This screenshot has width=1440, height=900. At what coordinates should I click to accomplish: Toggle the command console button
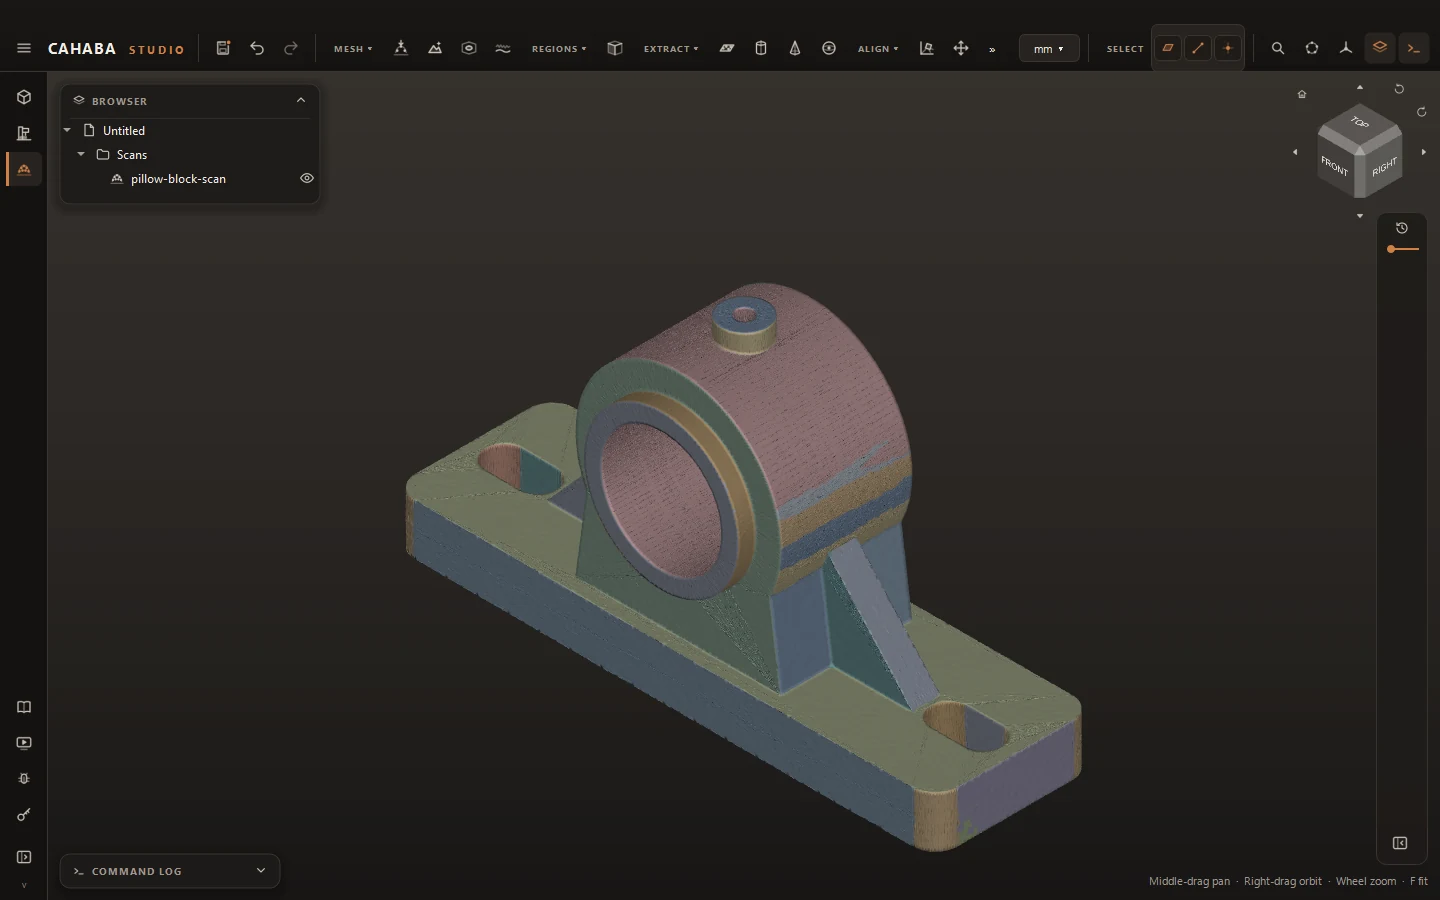coord(1414,48)
